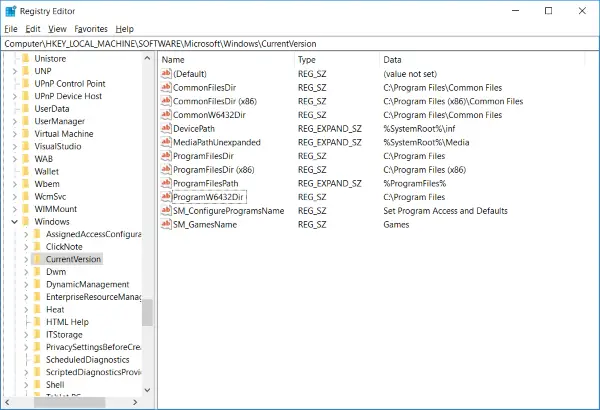Select the ProgramFilesPath value icon
The height and width of the screenshot is (410, 600).
coord(165,184)
